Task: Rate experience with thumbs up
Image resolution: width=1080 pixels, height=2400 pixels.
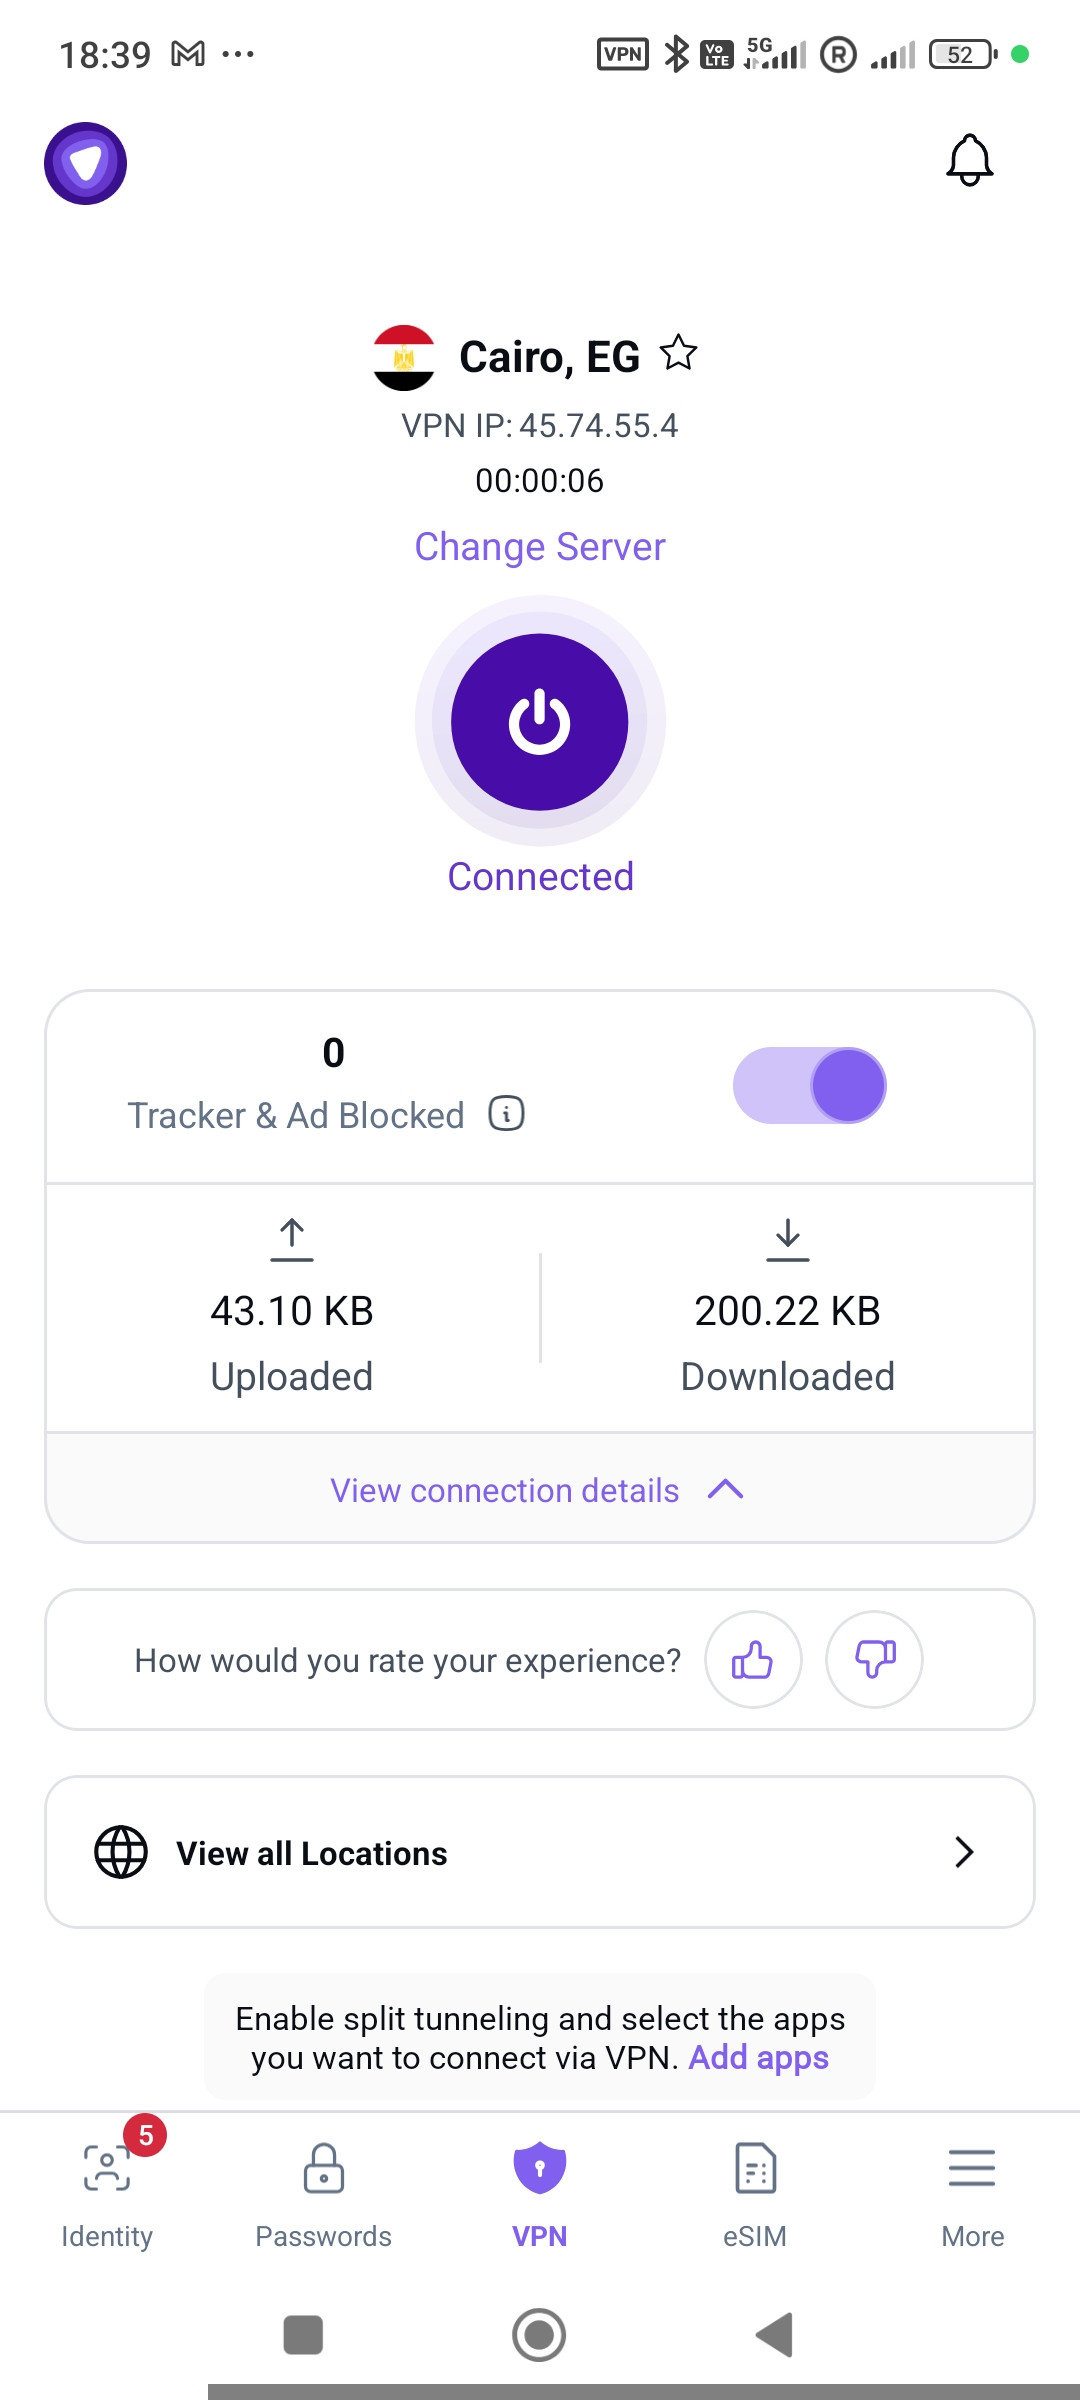Action: 753,1660
